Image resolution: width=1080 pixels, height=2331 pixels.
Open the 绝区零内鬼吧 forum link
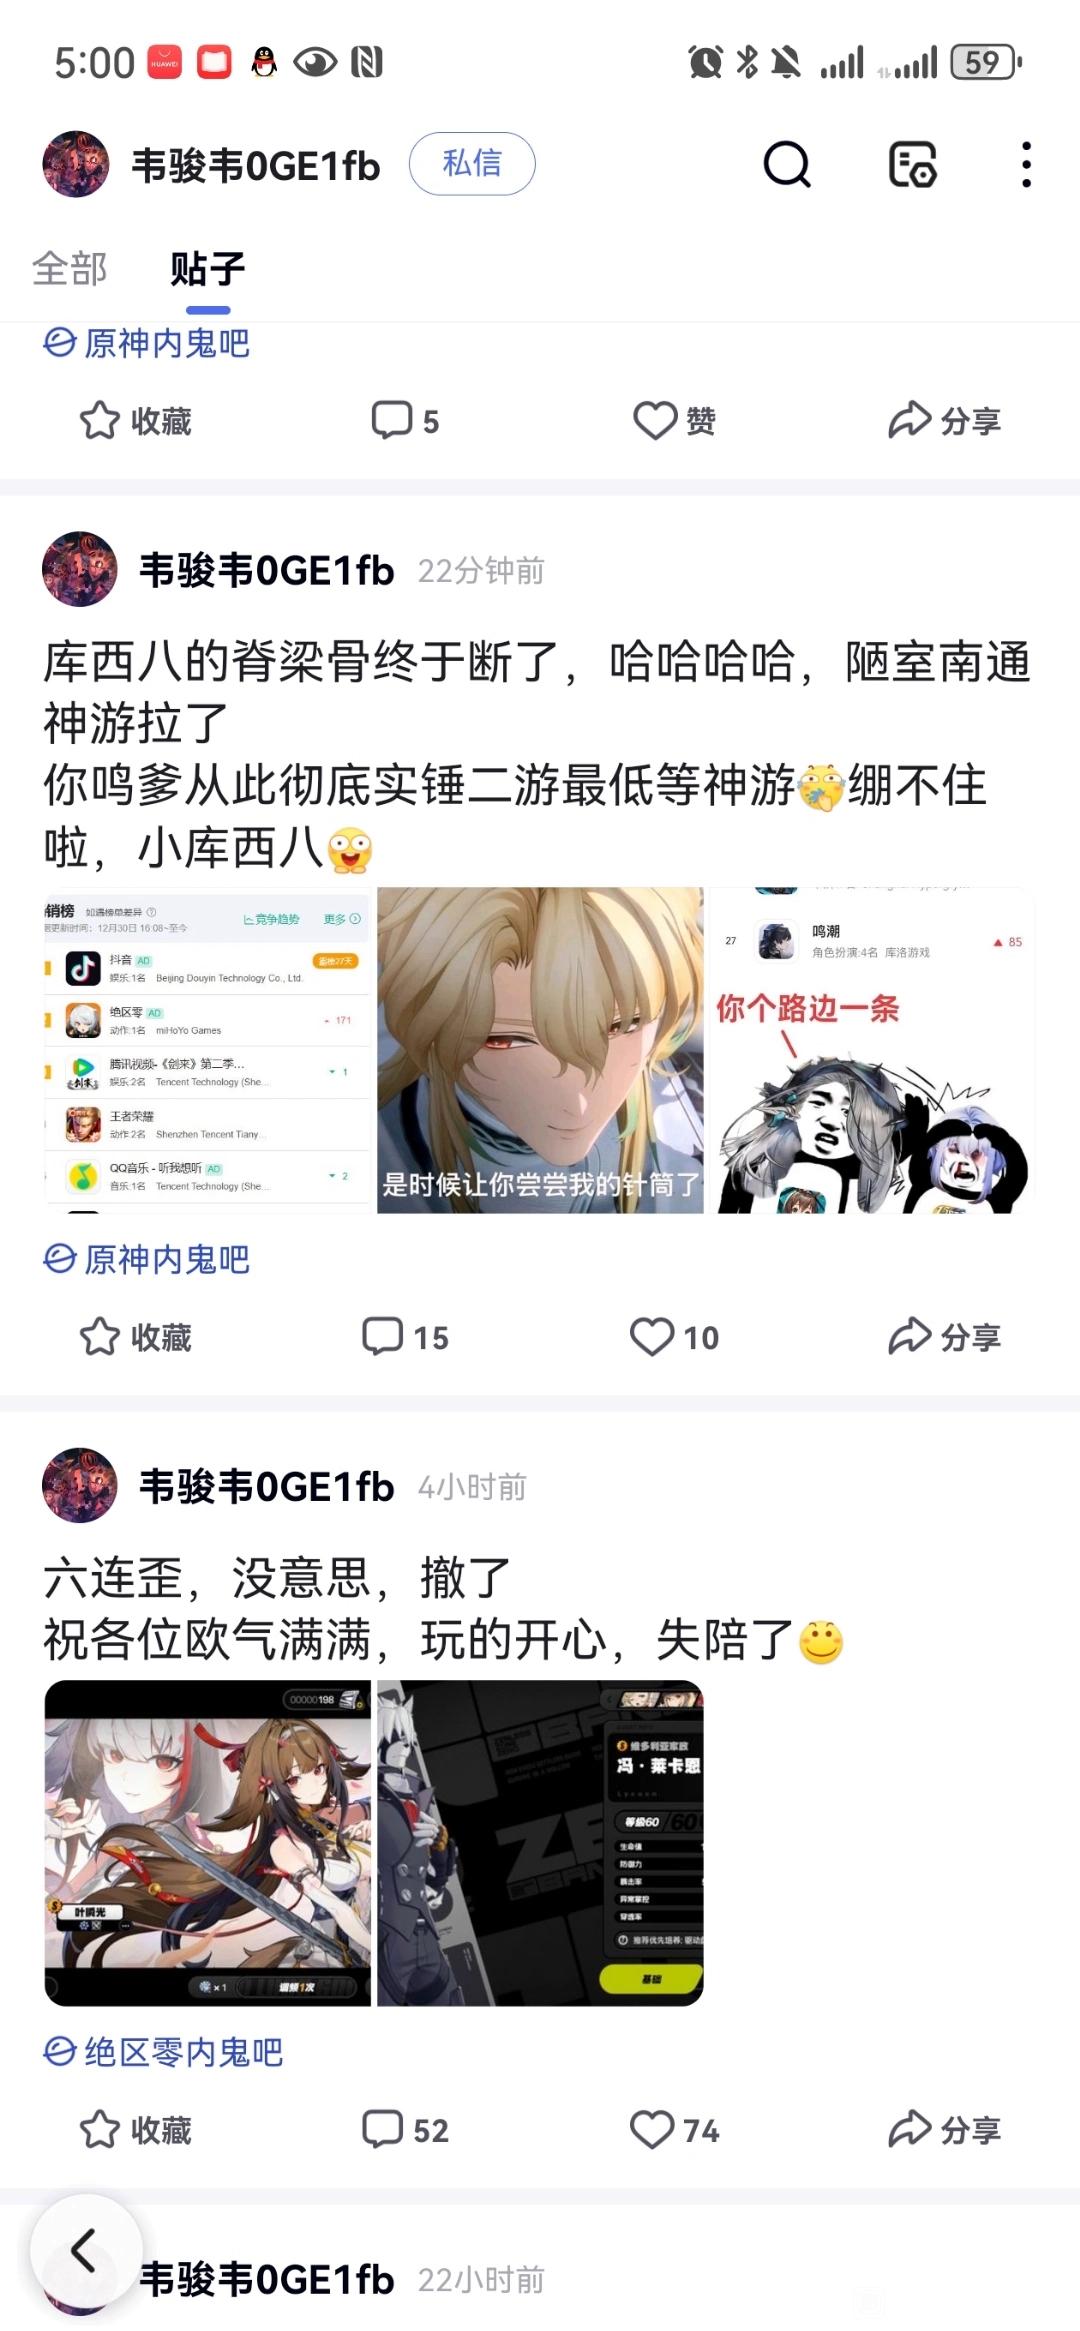pos(163,2052)
